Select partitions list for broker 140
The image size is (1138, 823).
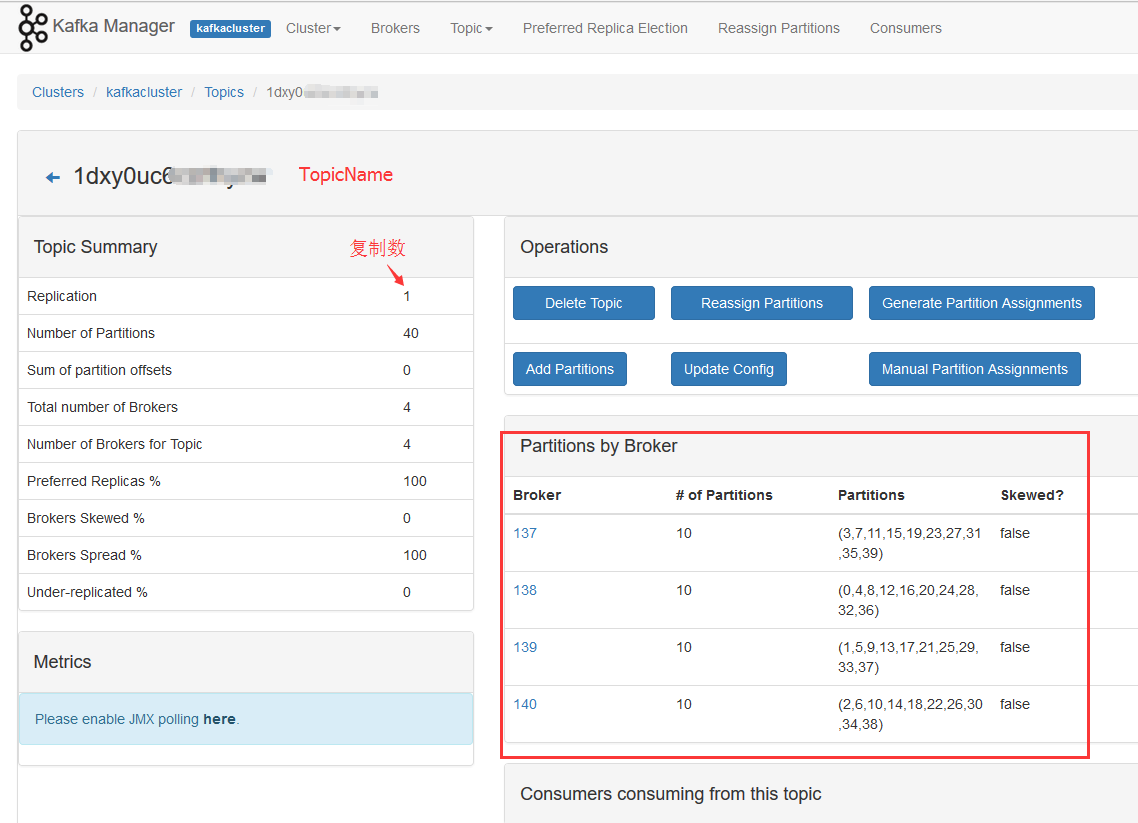point(910,714)
